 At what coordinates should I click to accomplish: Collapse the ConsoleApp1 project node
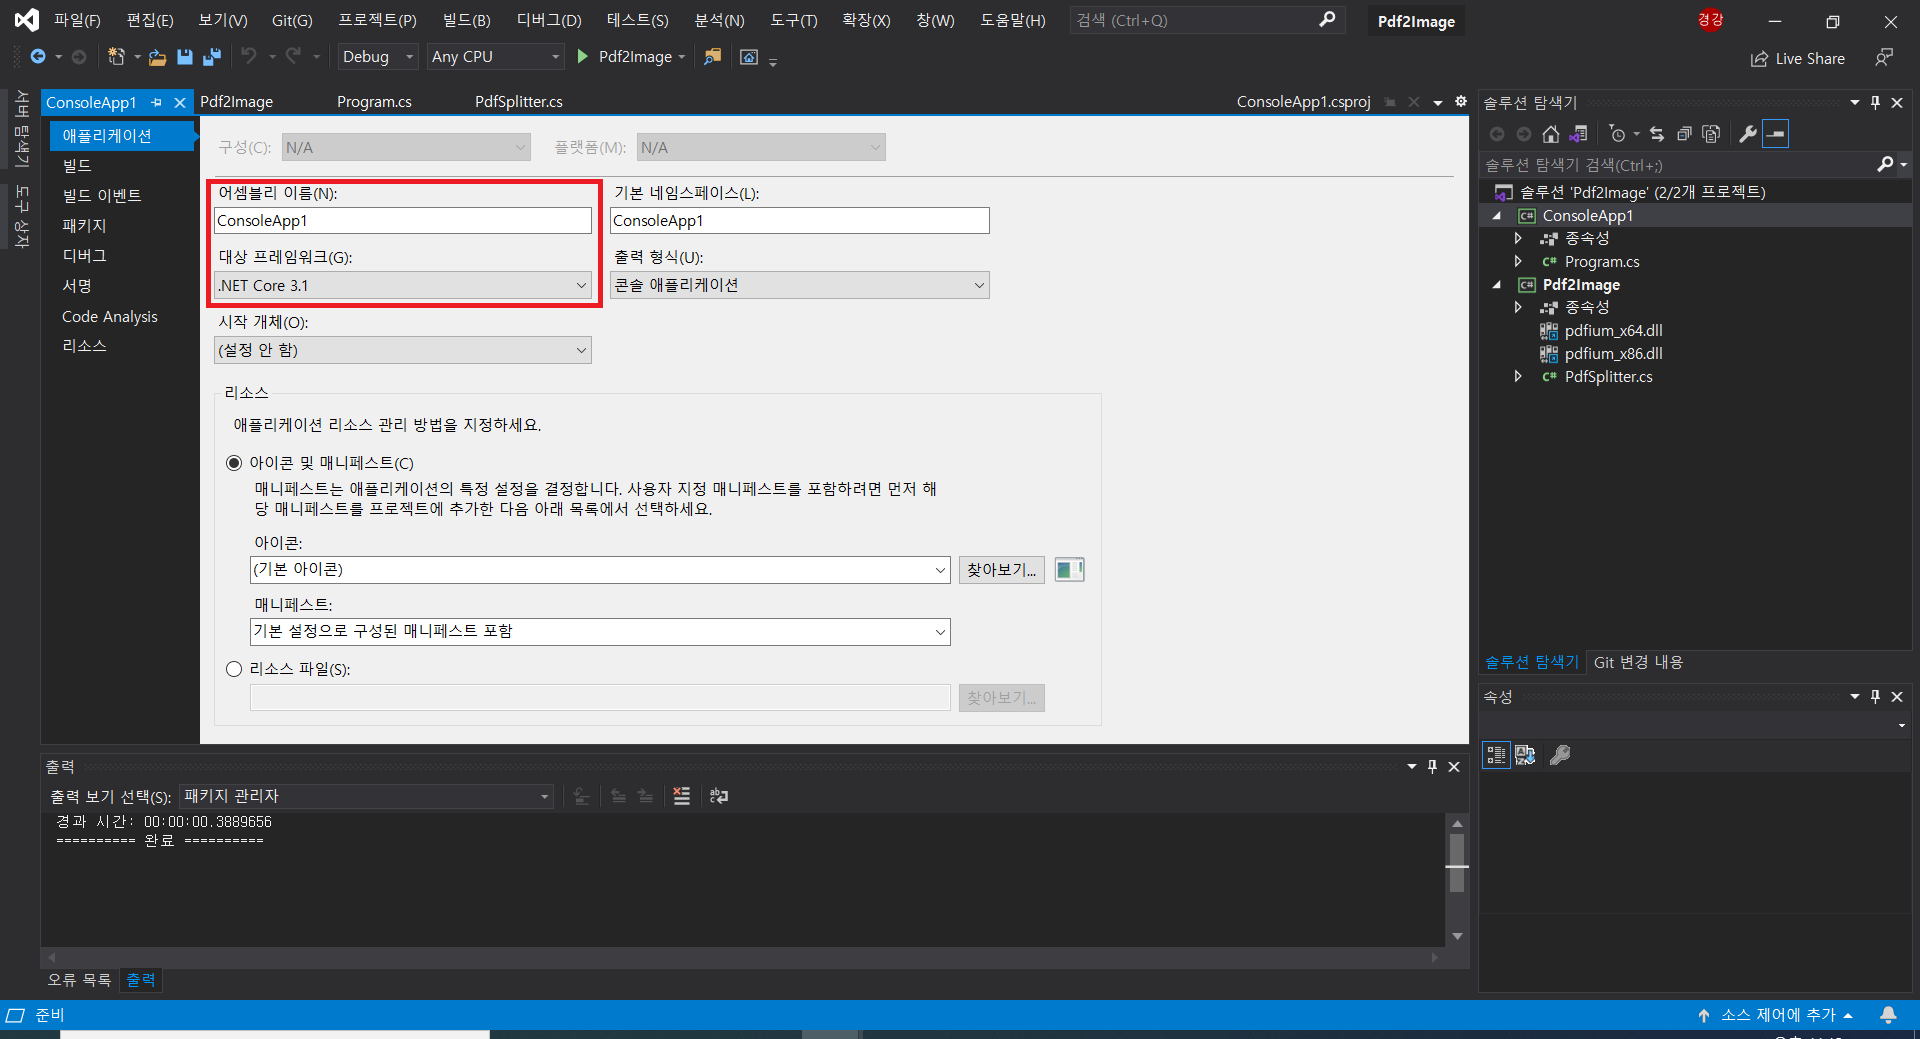pos(1497,216)
